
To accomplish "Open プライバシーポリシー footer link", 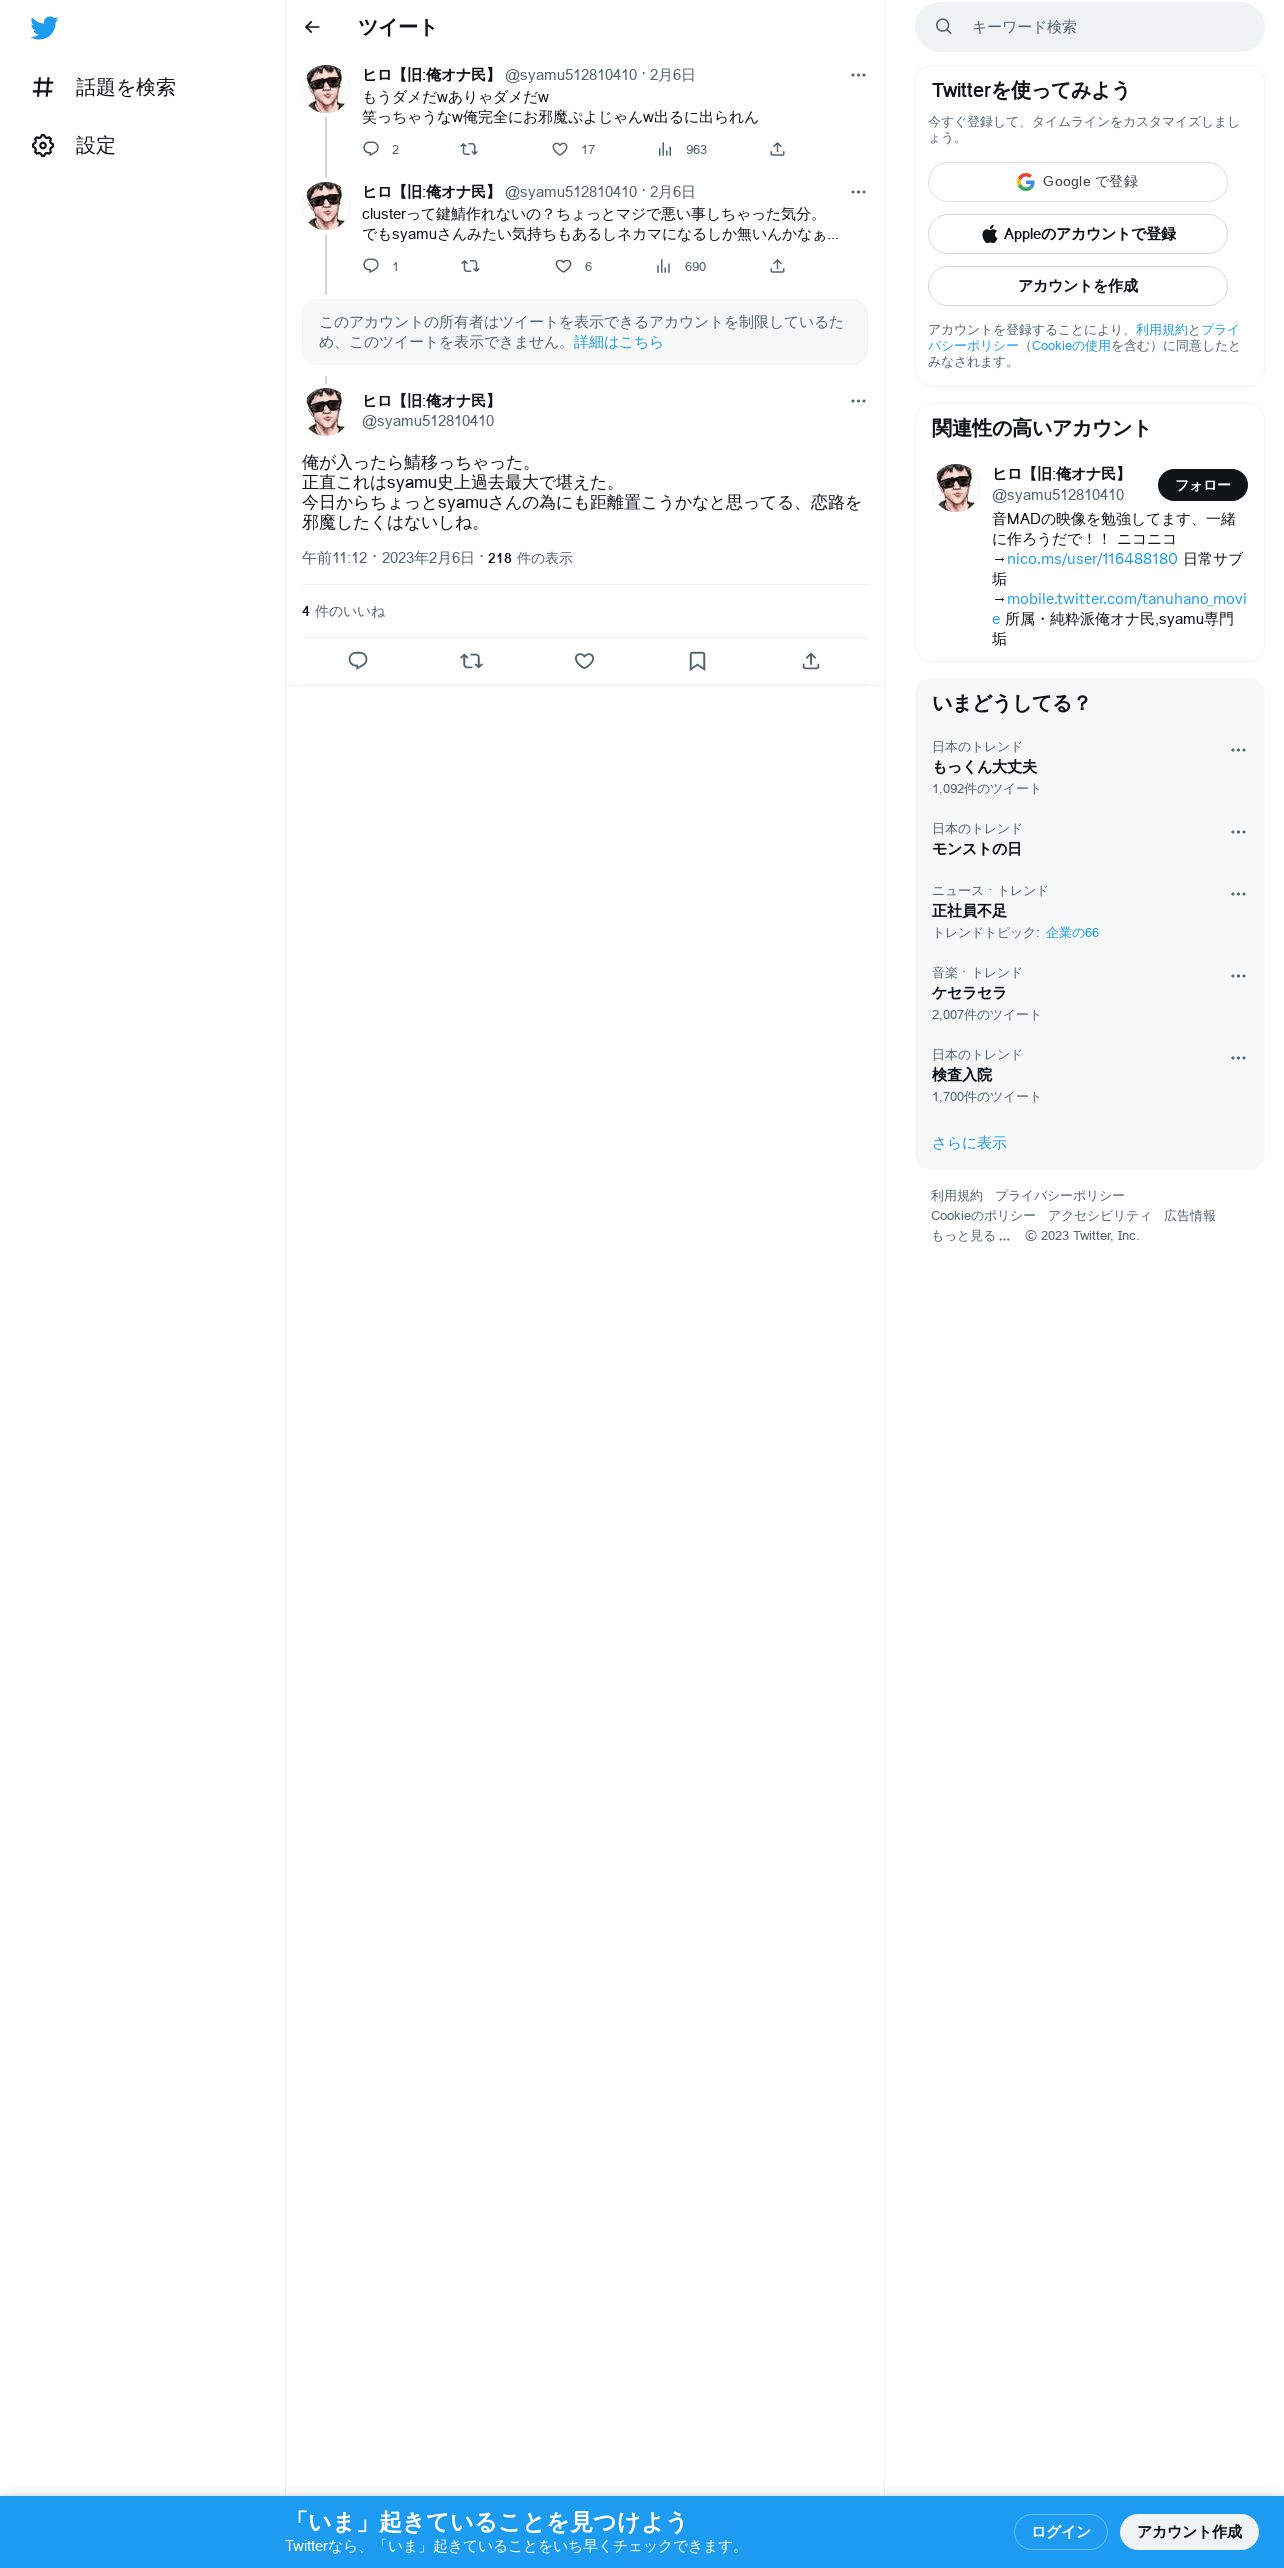I will [x=1059, y=1196].
